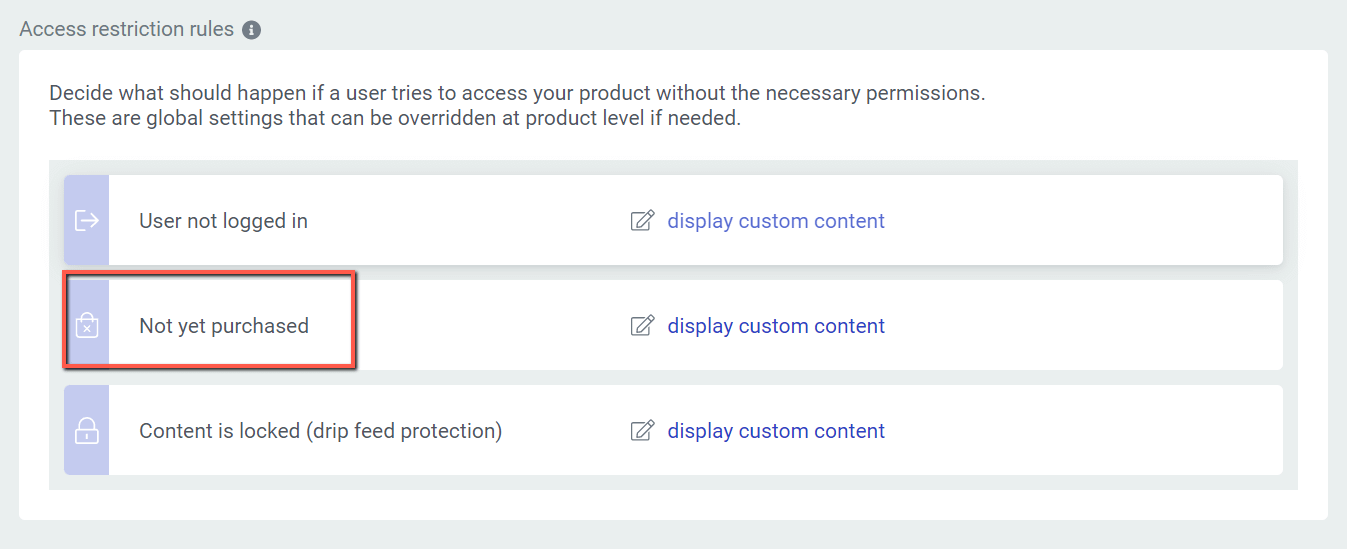Open display custom content for Content is locked

[x=776, y=431]
